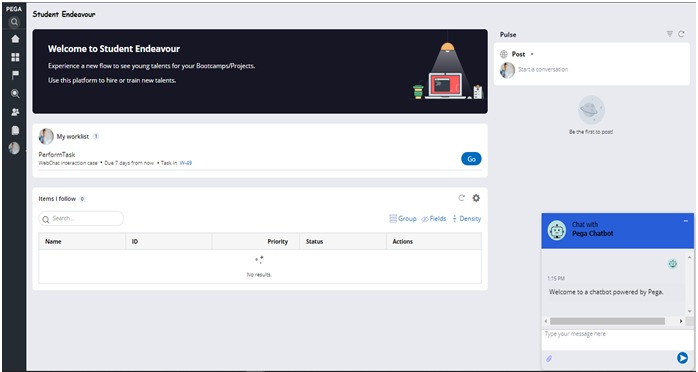This screenshot has width=698, height=372.
Task: Click Items I follow heading
Action: [x=57, y=199]
